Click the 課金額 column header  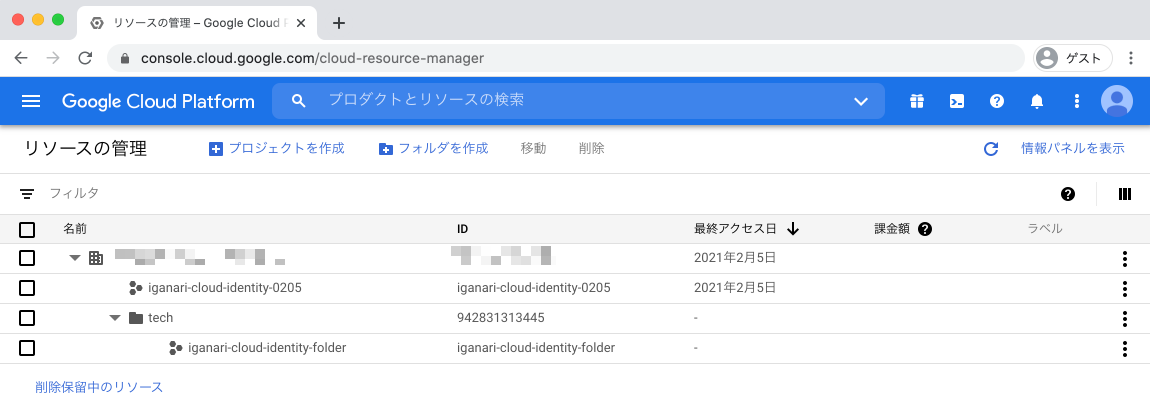pos(892,229)
